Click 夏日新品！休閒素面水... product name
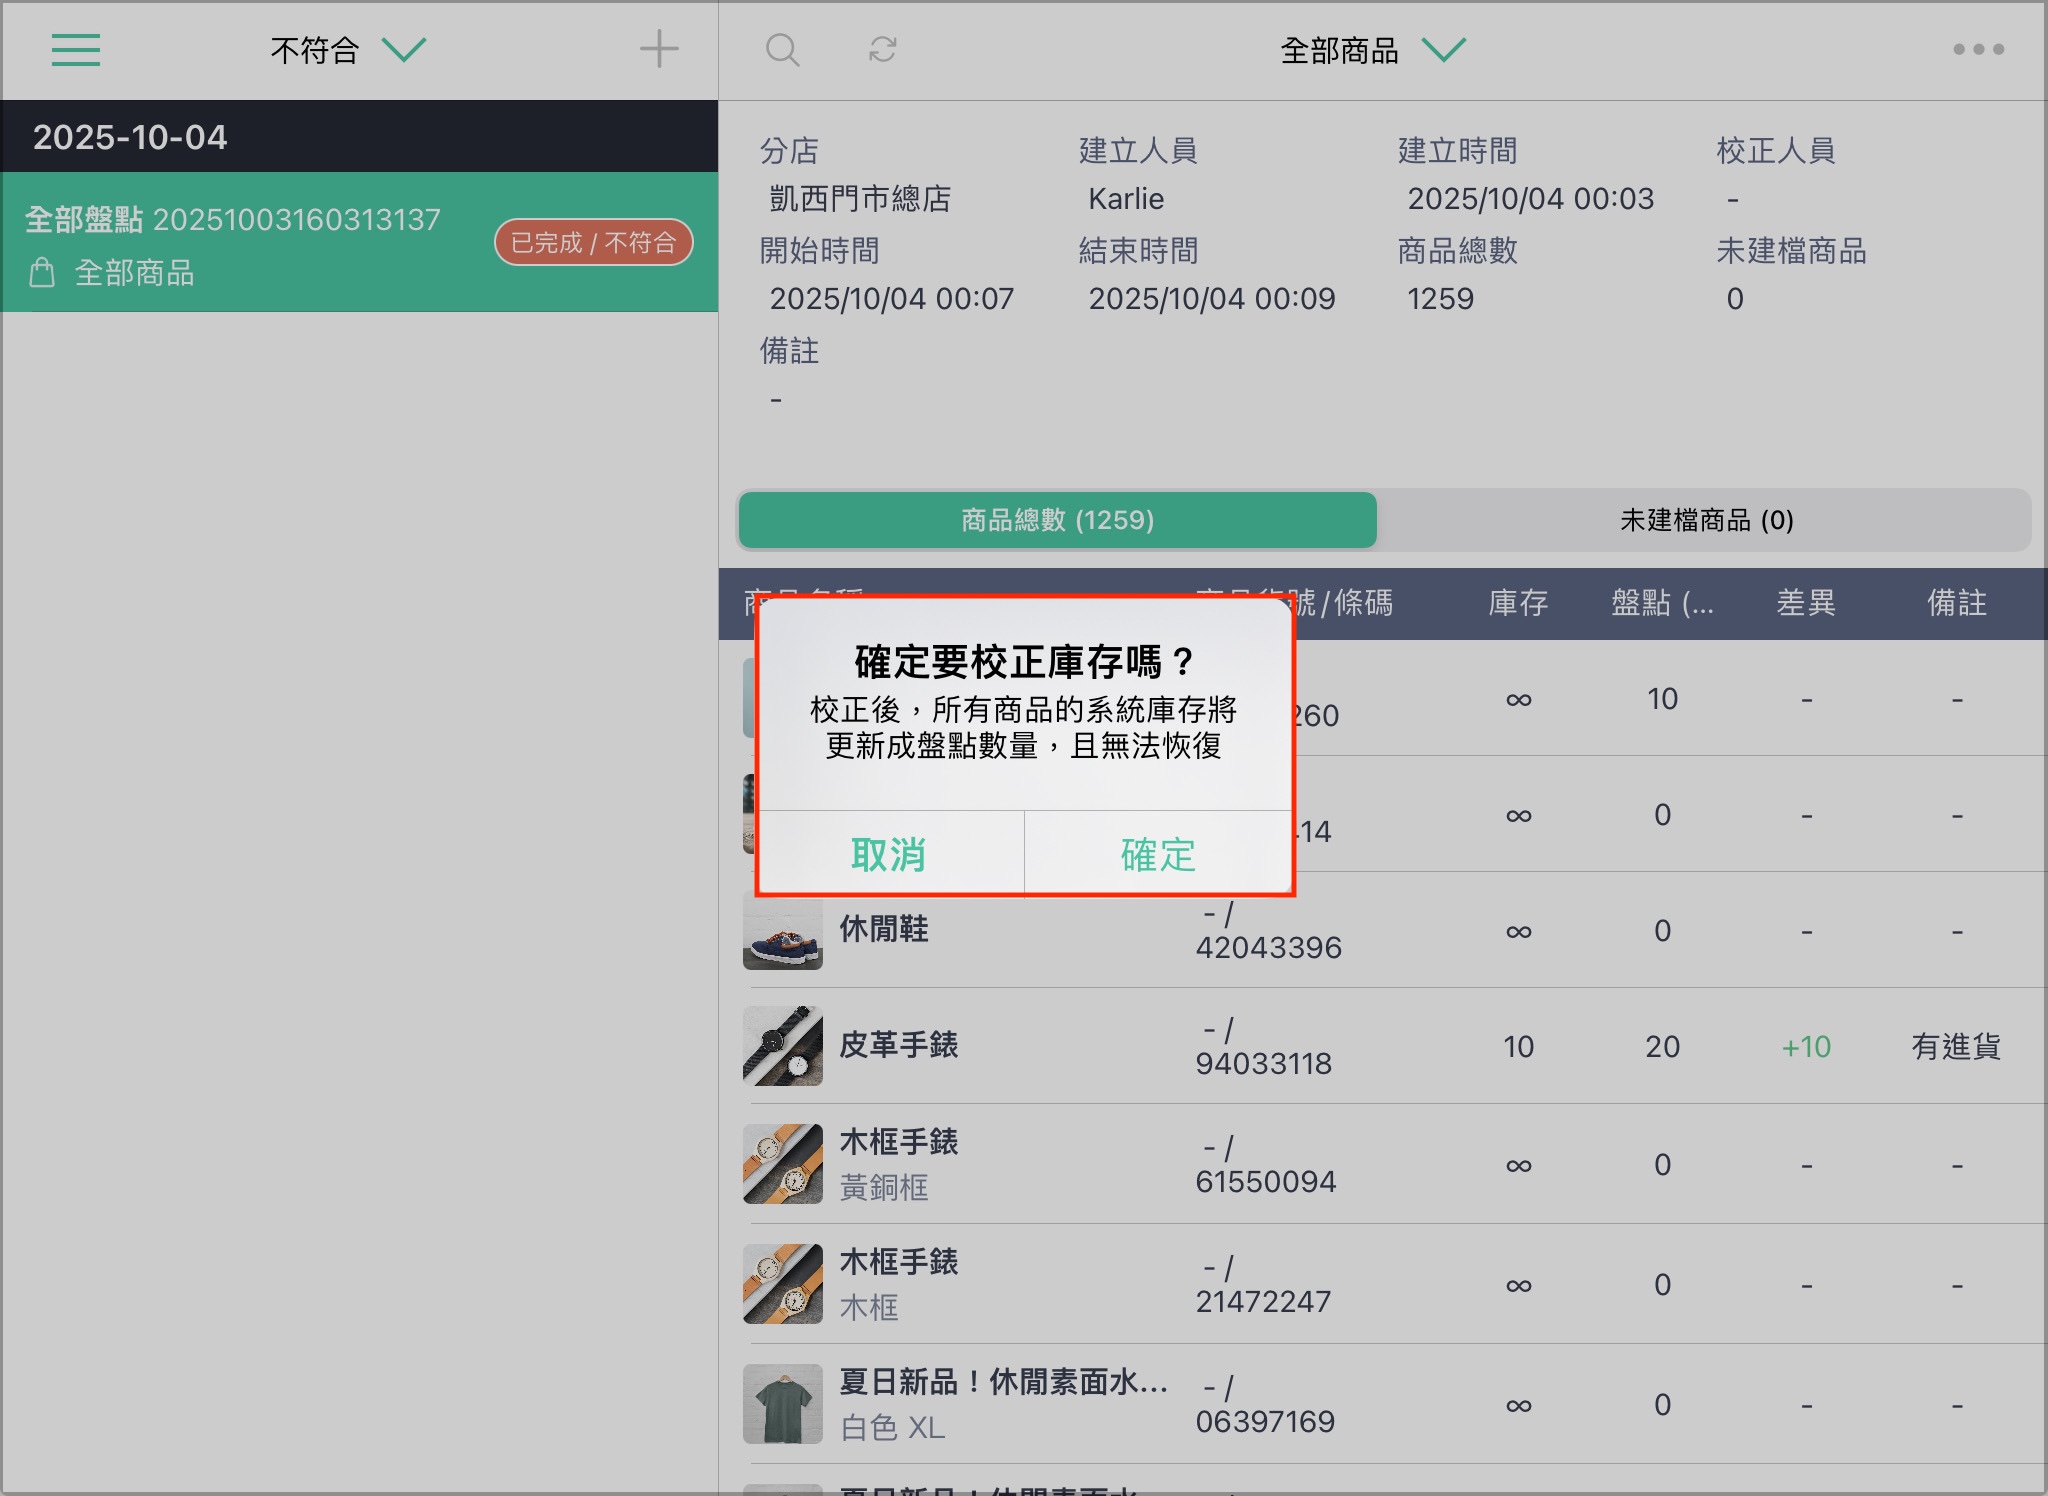The height and width of the screenshot is (1496, 2048). (1003, 1382)
